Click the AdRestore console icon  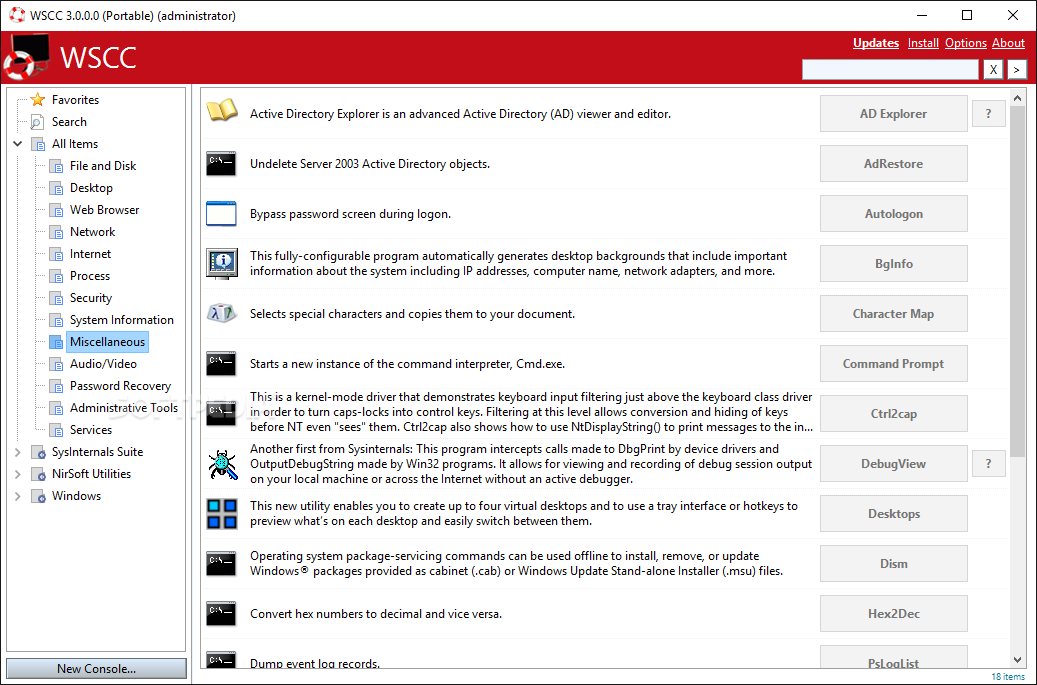[x=221, y=164]
